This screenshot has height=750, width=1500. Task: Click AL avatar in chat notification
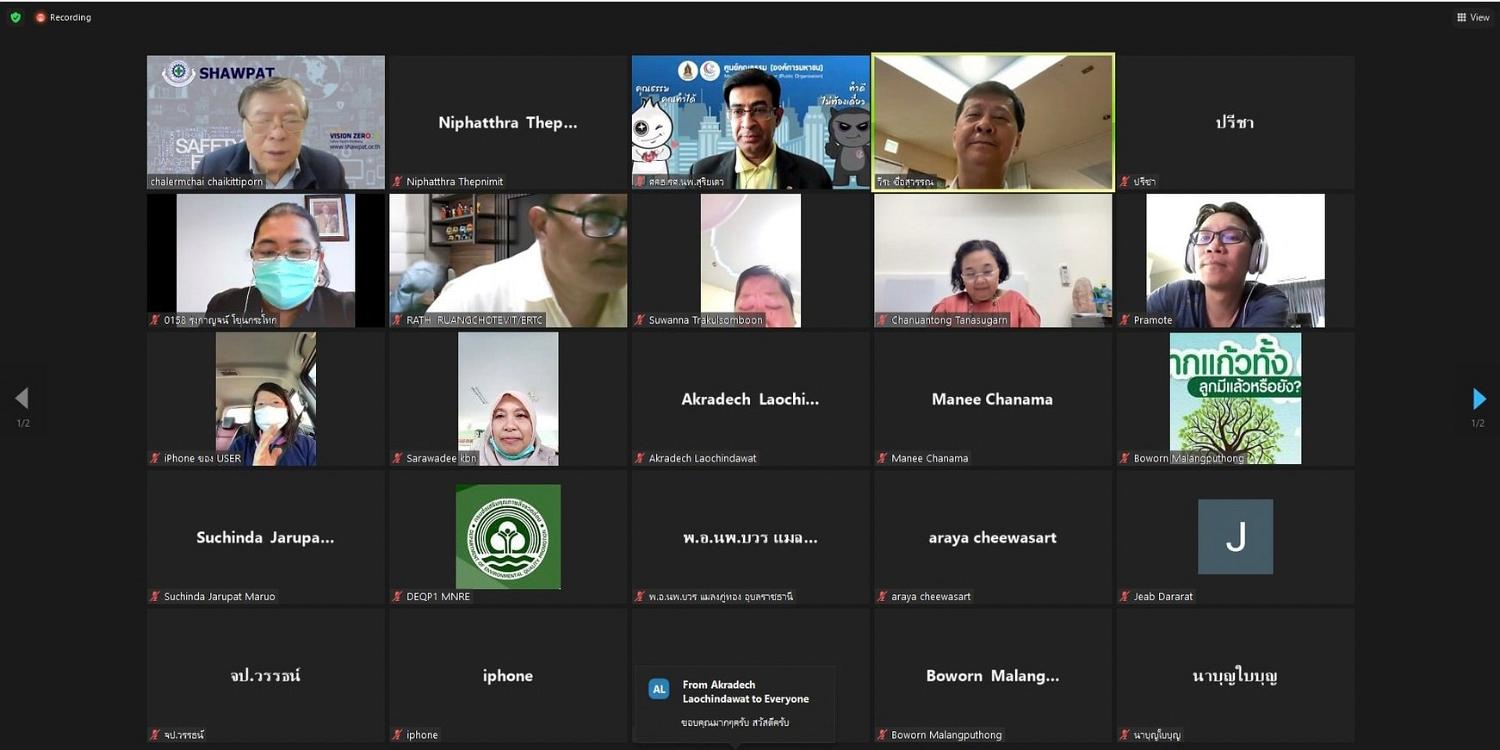tap(659, 689)
